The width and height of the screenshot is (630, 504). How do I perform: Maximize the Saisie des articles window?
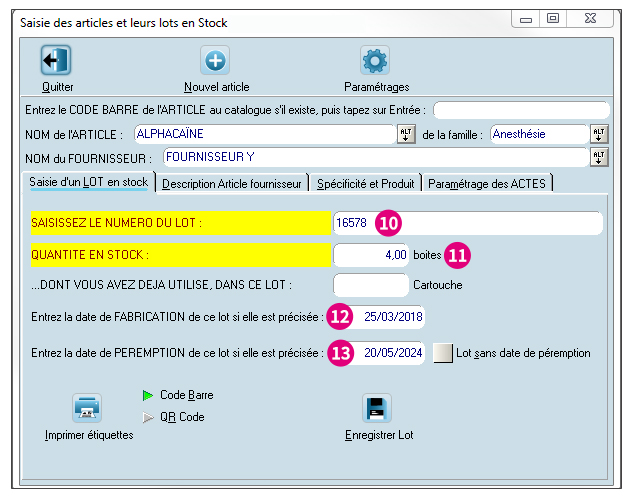tap(553, 18)
